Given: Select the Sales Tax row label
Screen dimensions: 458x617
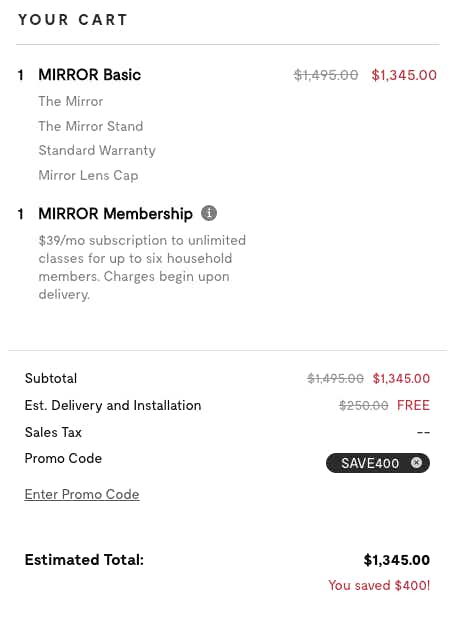Looking at the screenshot, I should point(53,432).
